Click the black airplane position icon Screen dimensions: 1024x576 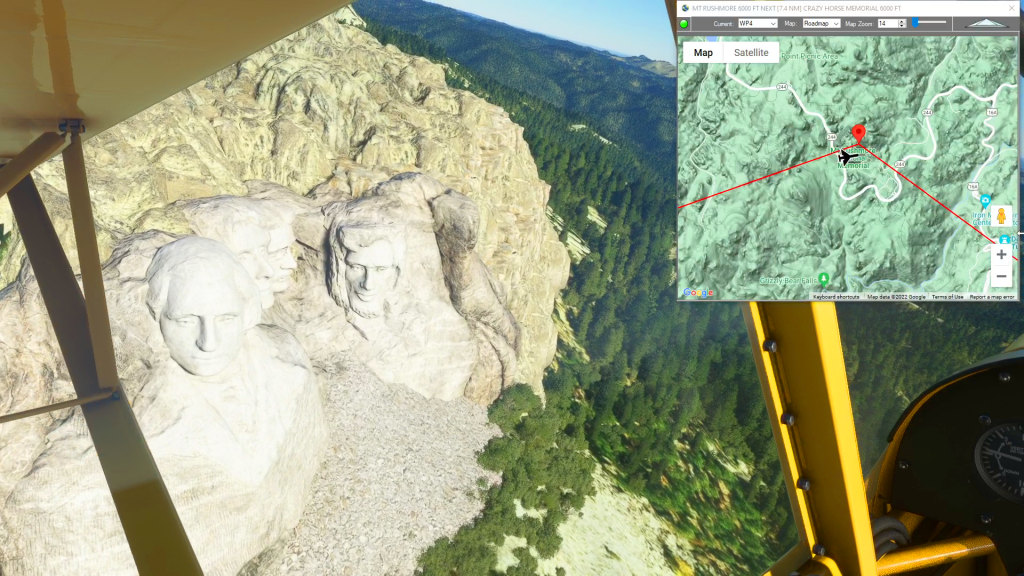point(846,157)
